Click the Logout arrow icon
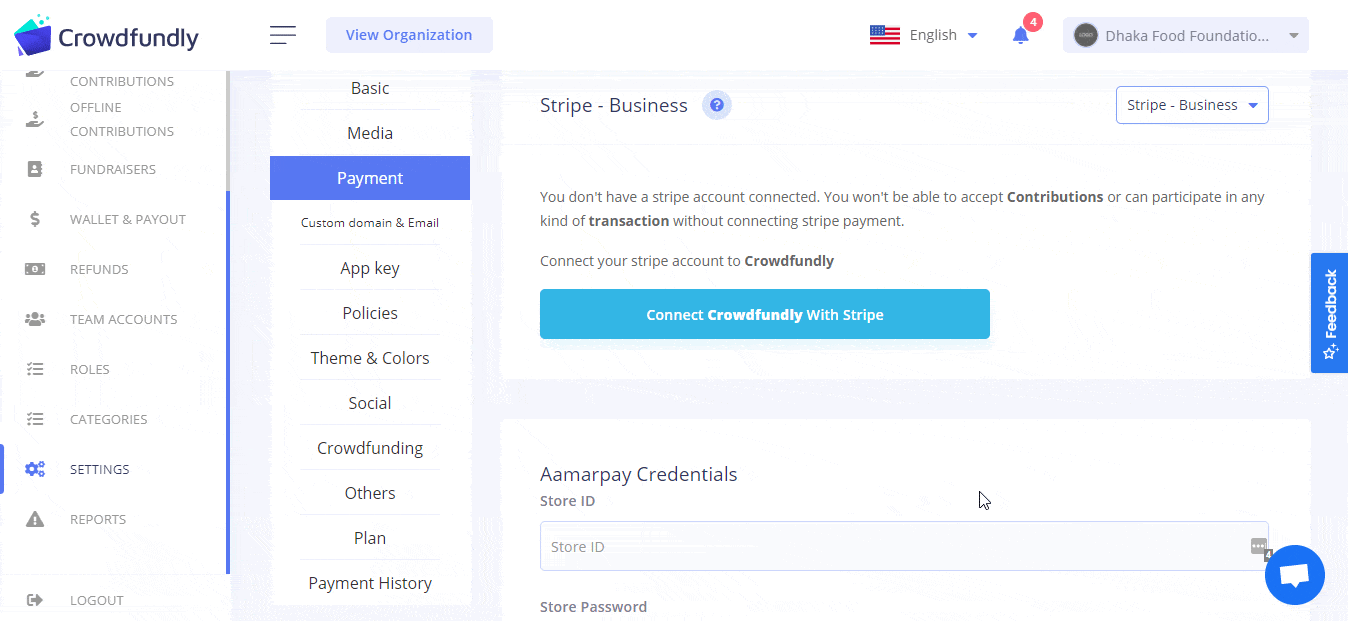Image resolution: width=1348 pixels, height=621 pixels. [x=35, y=600]
